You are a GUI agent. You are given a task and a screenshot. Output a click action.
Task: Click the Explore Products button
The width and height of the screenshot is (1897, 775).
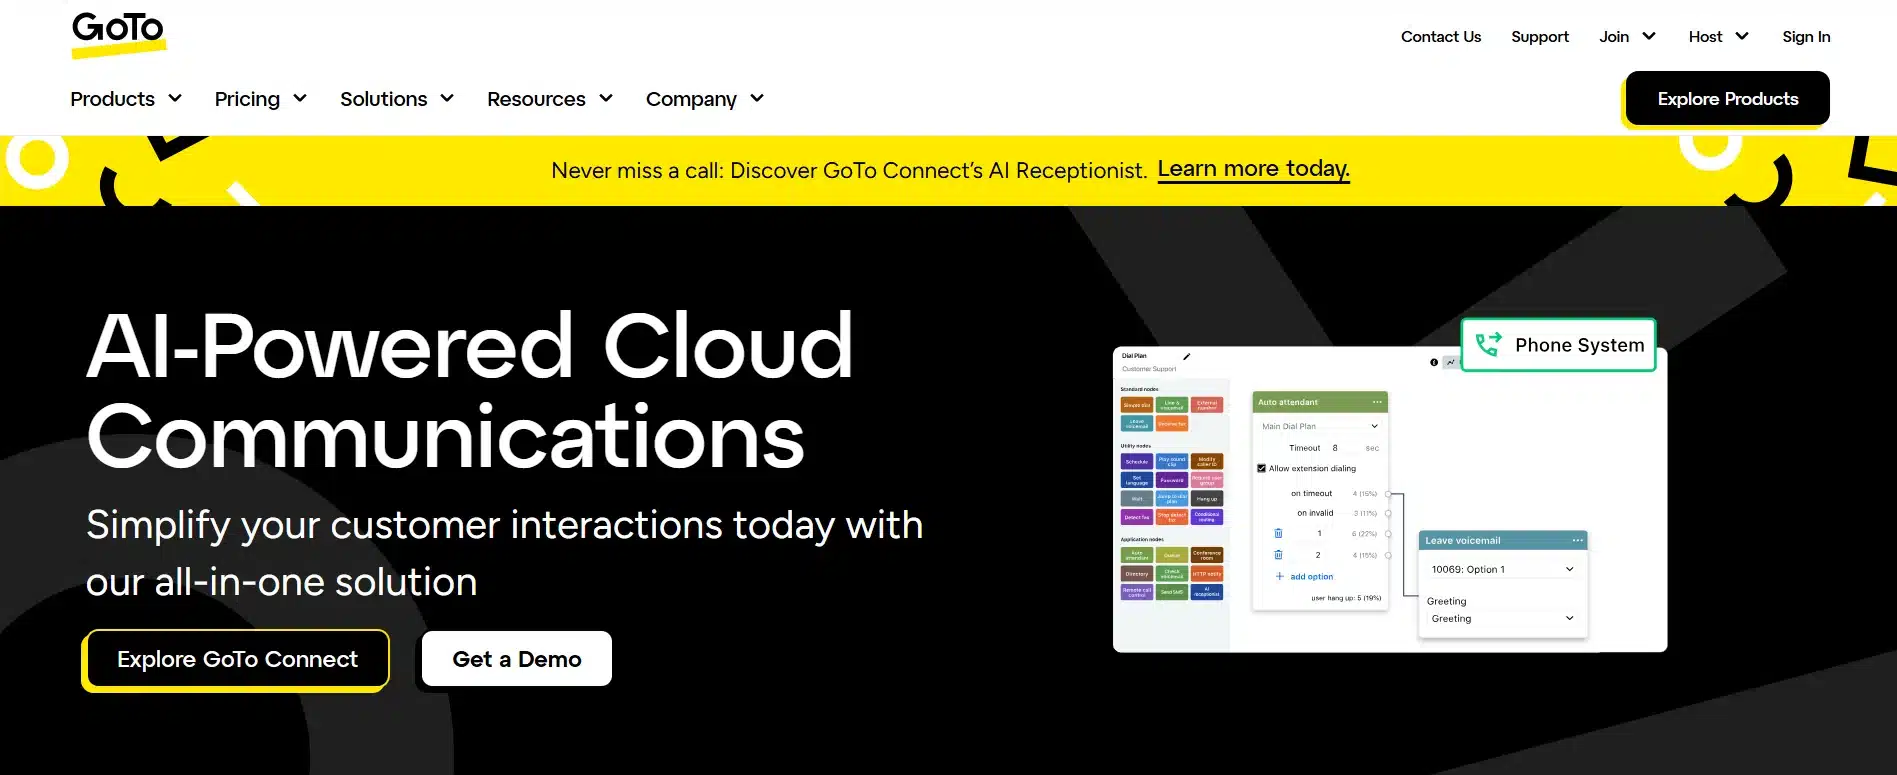[x=1728, y=98]
